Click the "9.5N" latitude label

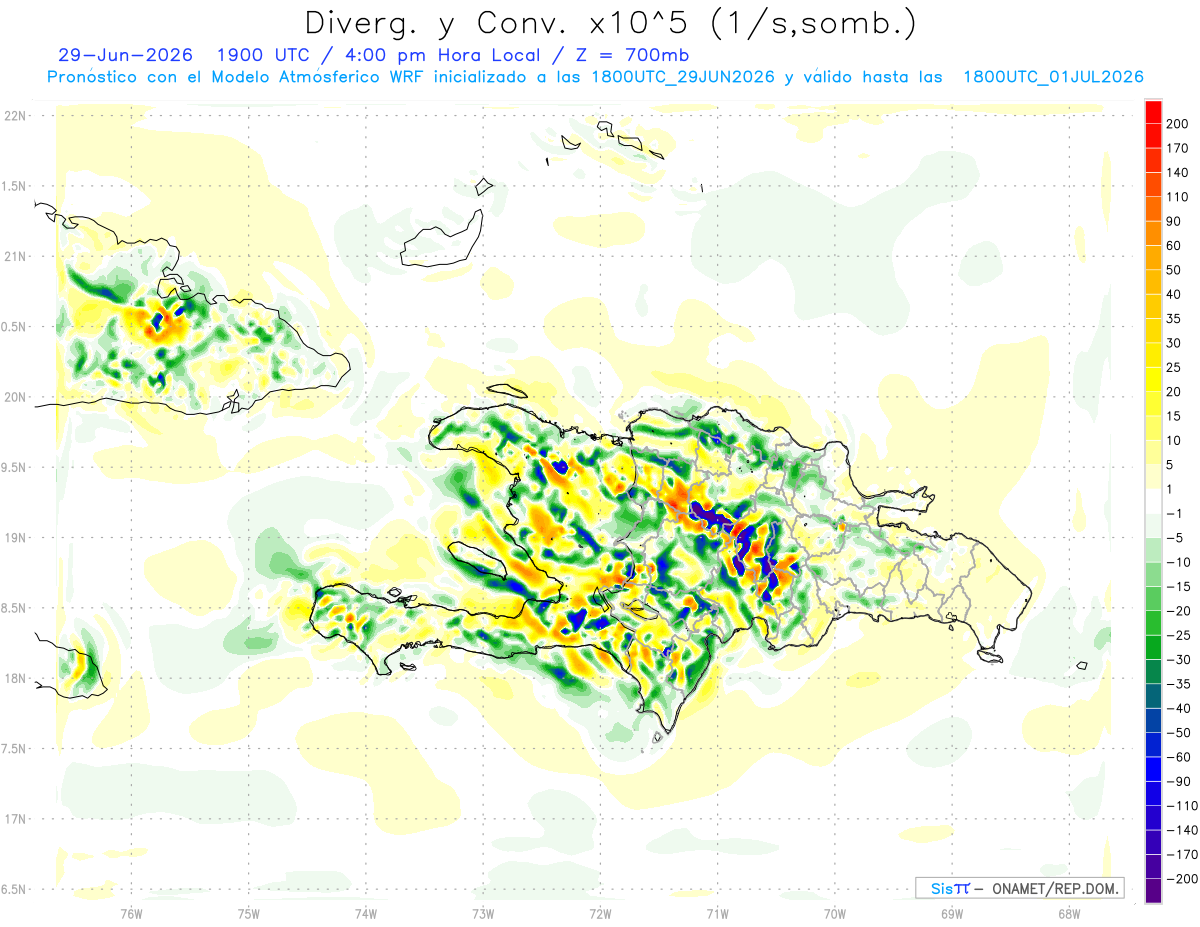click(x=15, y=467)
